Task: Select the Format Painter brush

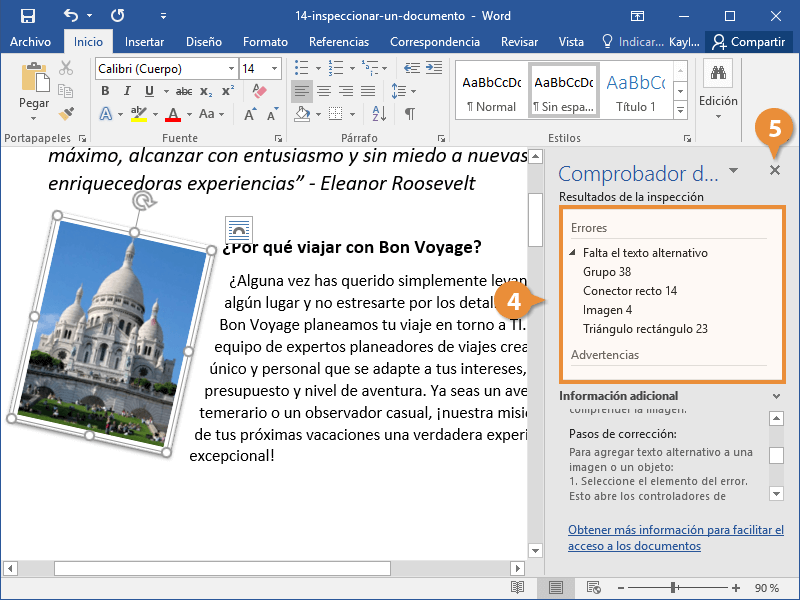Action: [x=66, y=113]
